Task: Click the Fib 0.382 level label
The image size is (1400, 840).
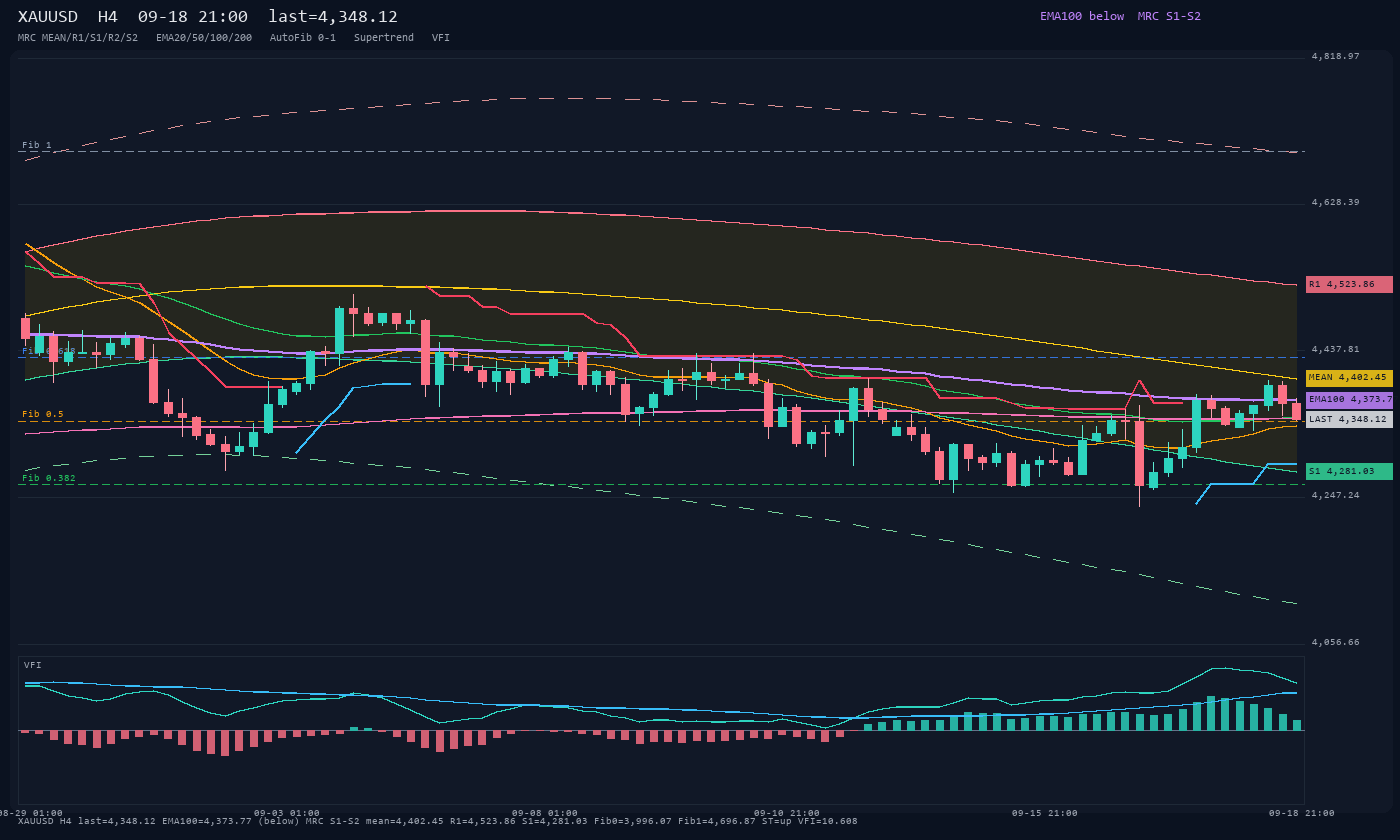Action: (x=49, y=478)
